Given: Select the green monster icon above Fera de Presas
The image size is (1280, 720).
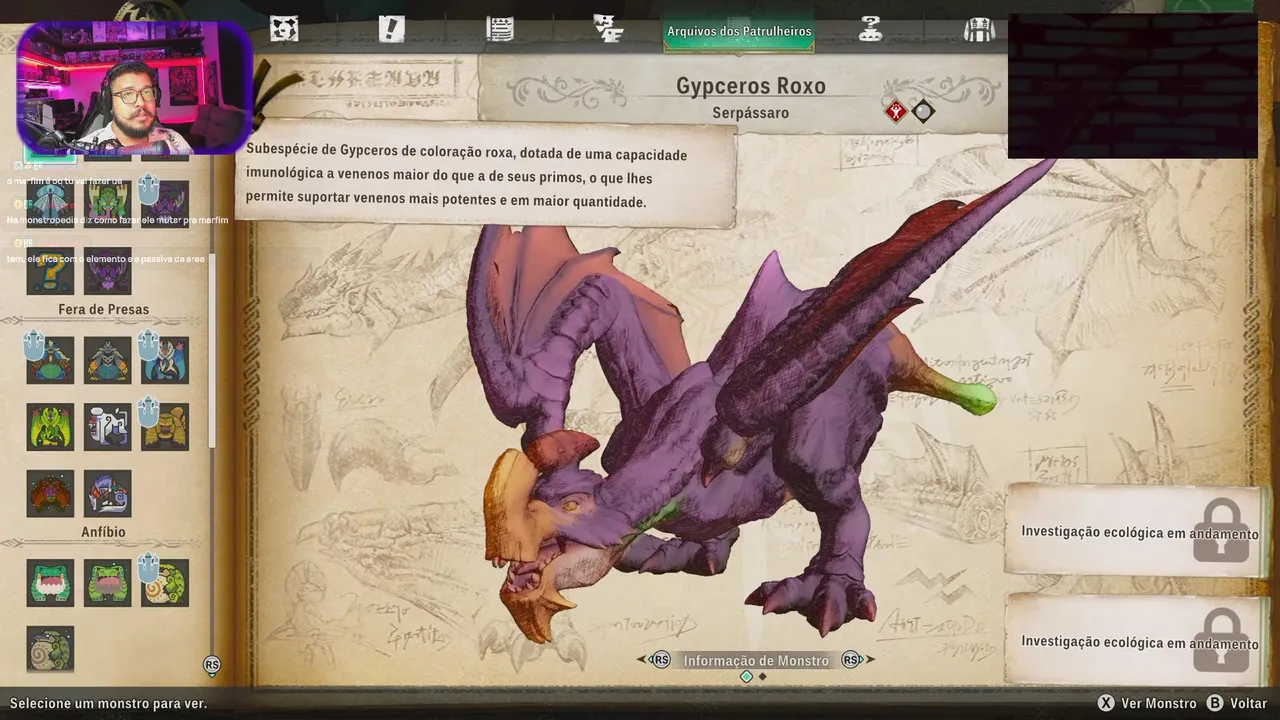Looking at the screenshot, I should coord(107,203).
